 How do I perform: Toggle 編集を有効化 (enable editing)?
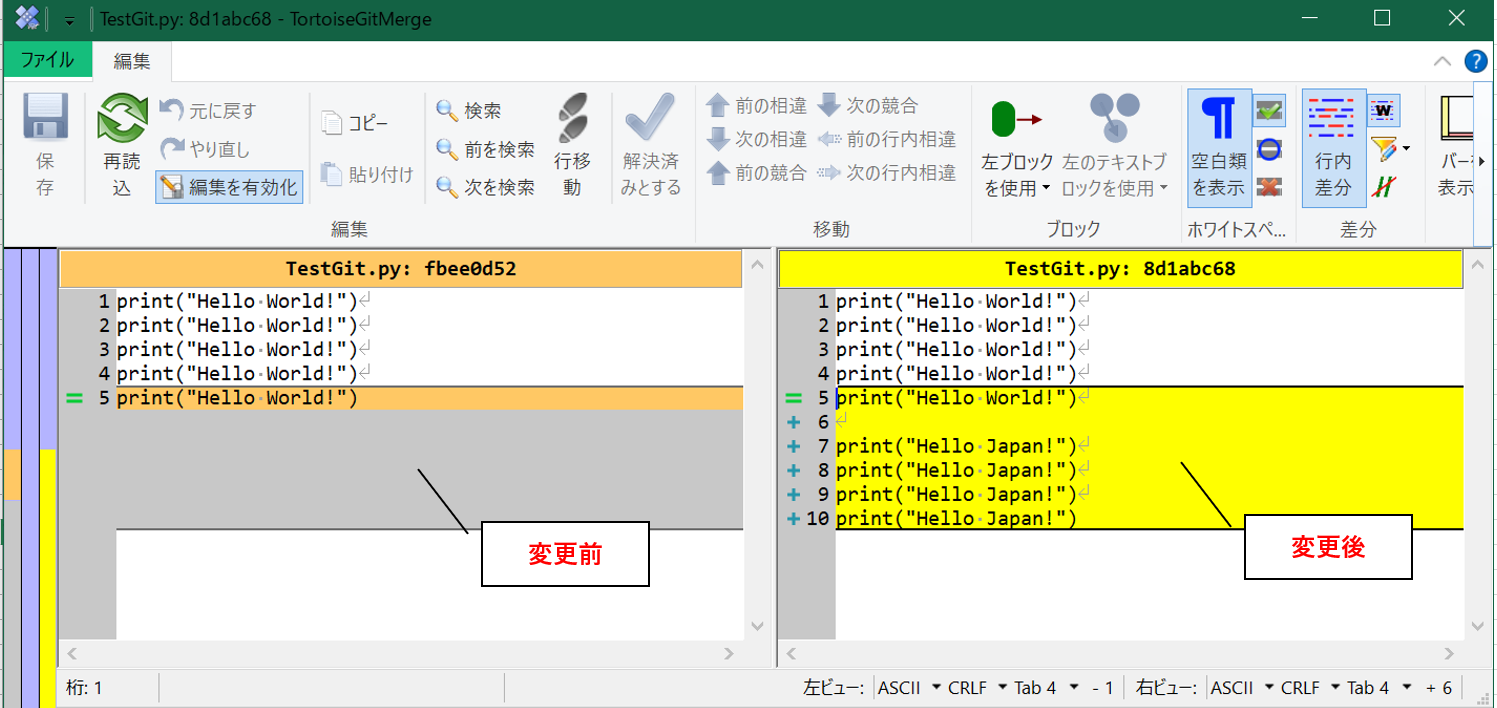229,187
